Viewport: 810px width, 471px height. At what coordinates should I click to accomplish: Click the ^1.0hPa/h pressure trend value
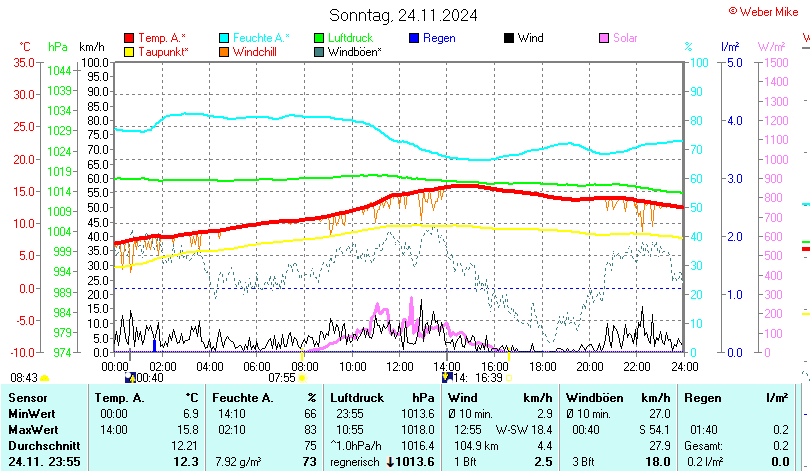[356, 446]
